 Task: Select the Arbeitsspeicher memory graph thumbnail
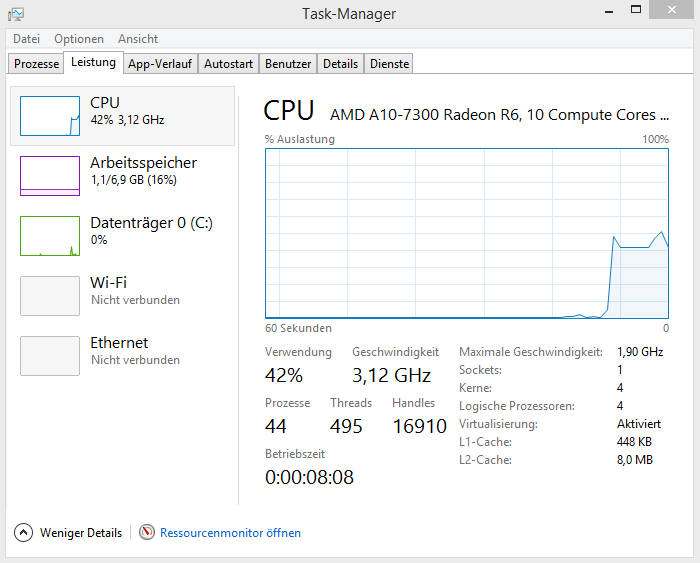point(50,176)
